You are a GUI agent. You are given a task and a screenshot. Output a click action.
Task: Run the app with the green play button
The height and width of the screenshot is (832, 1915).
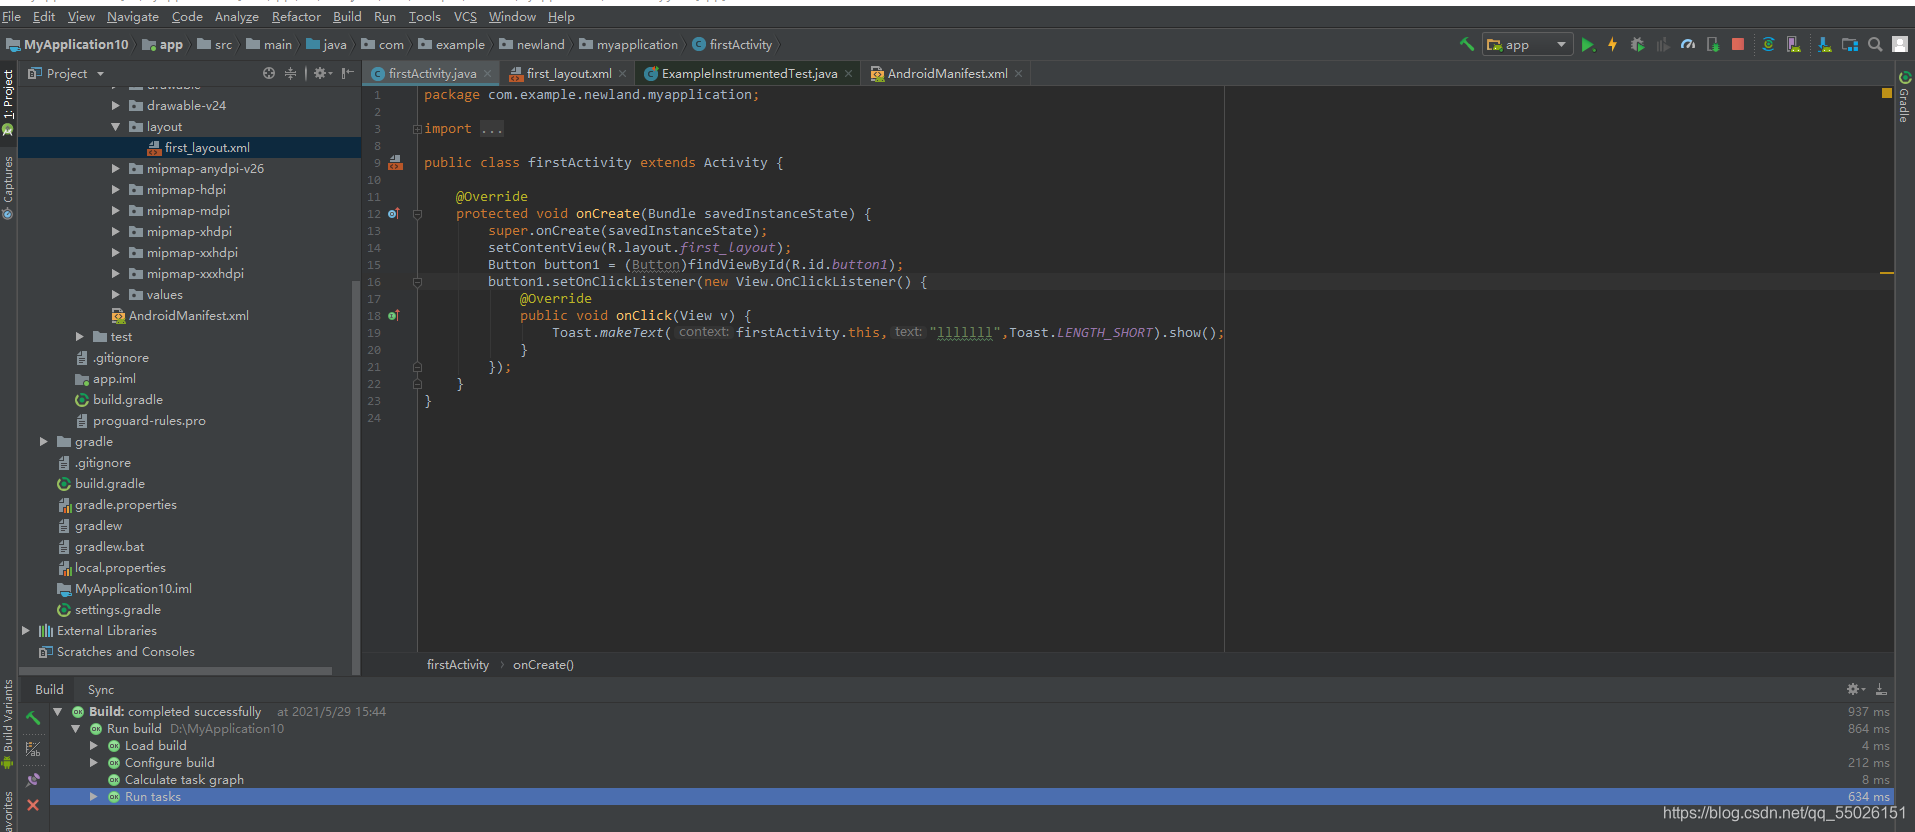(x=1588, y=44)
